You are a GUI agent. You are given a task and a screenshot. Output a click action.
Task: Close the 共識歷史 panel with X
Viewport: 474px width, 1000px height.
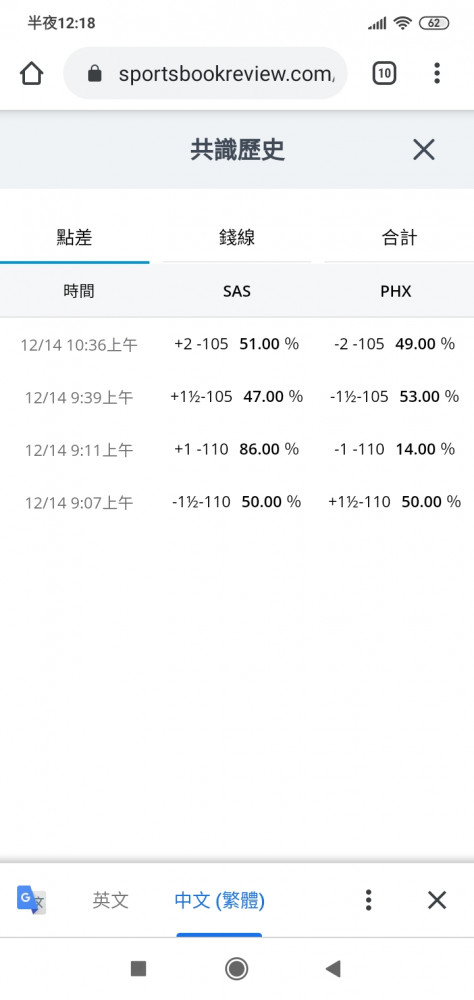coord(424,150)
